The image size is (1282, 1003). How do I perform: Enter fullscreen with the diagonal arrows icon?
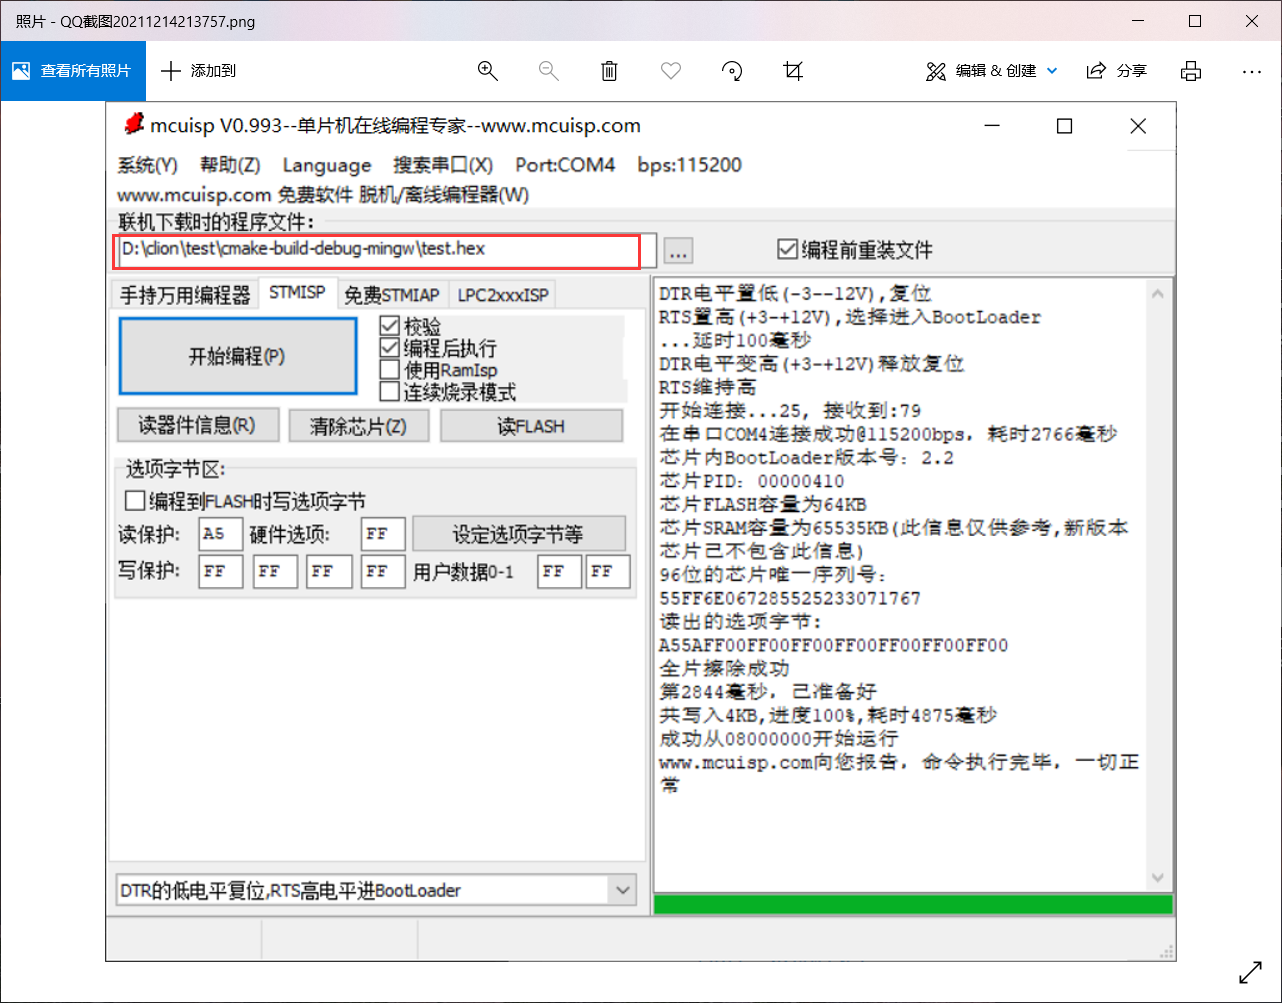coord(1250,971)
